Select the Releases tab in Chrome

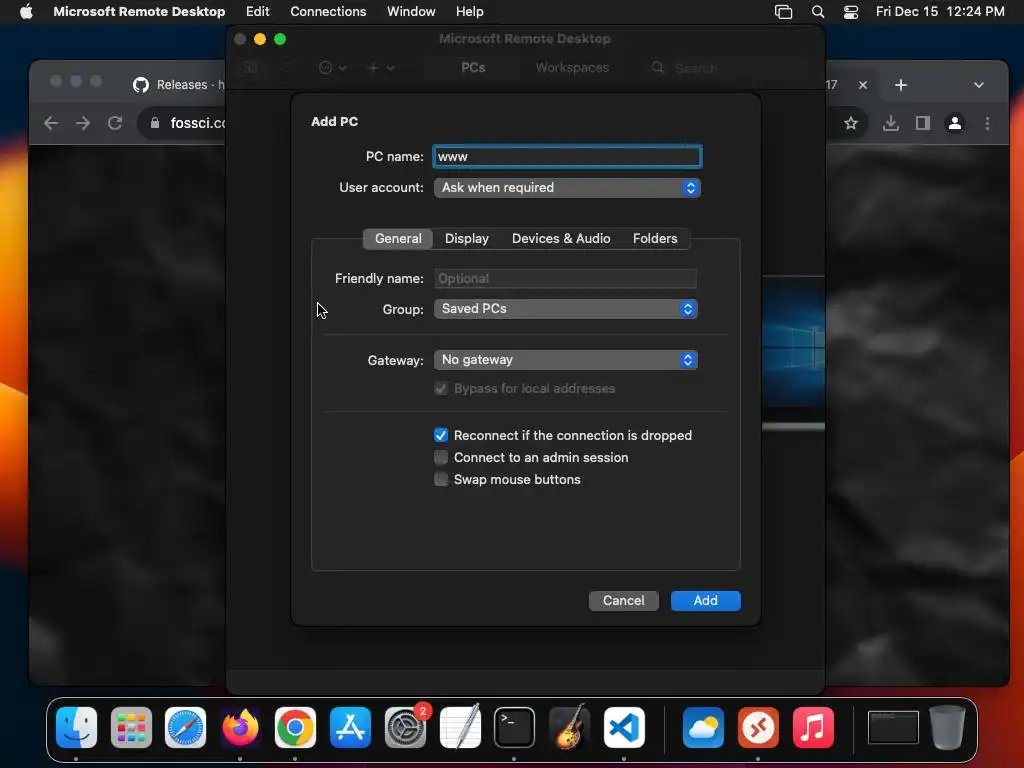178,85
